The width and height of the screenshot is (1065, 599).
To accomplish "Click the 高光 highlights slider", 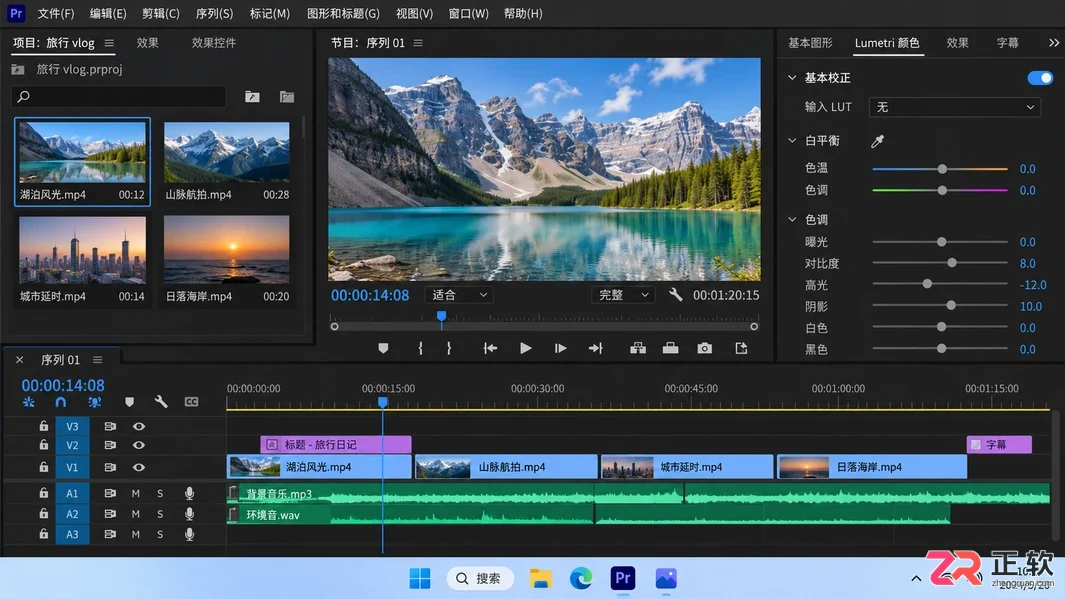I will pyautogui.click(x=940, y=284).
